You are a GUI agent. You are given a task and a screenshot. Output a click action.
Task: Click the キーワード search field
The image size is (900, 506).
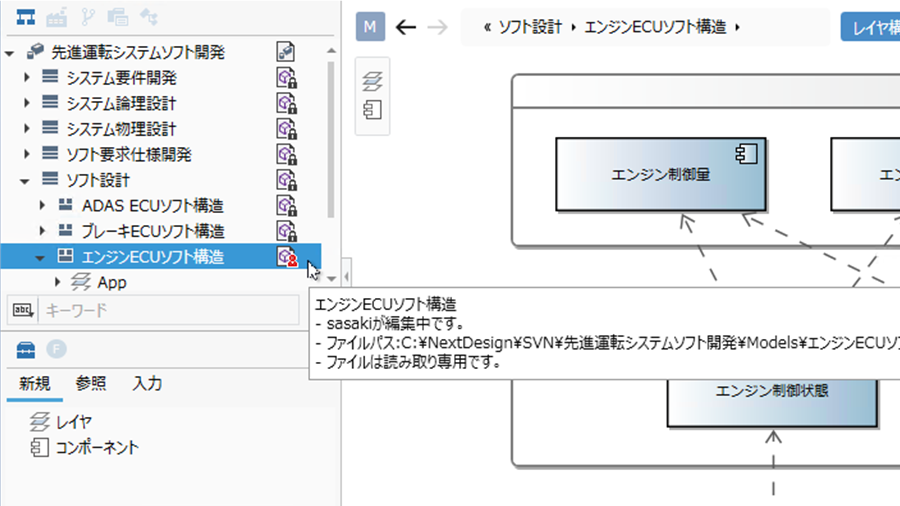click(x=168, y=311)
